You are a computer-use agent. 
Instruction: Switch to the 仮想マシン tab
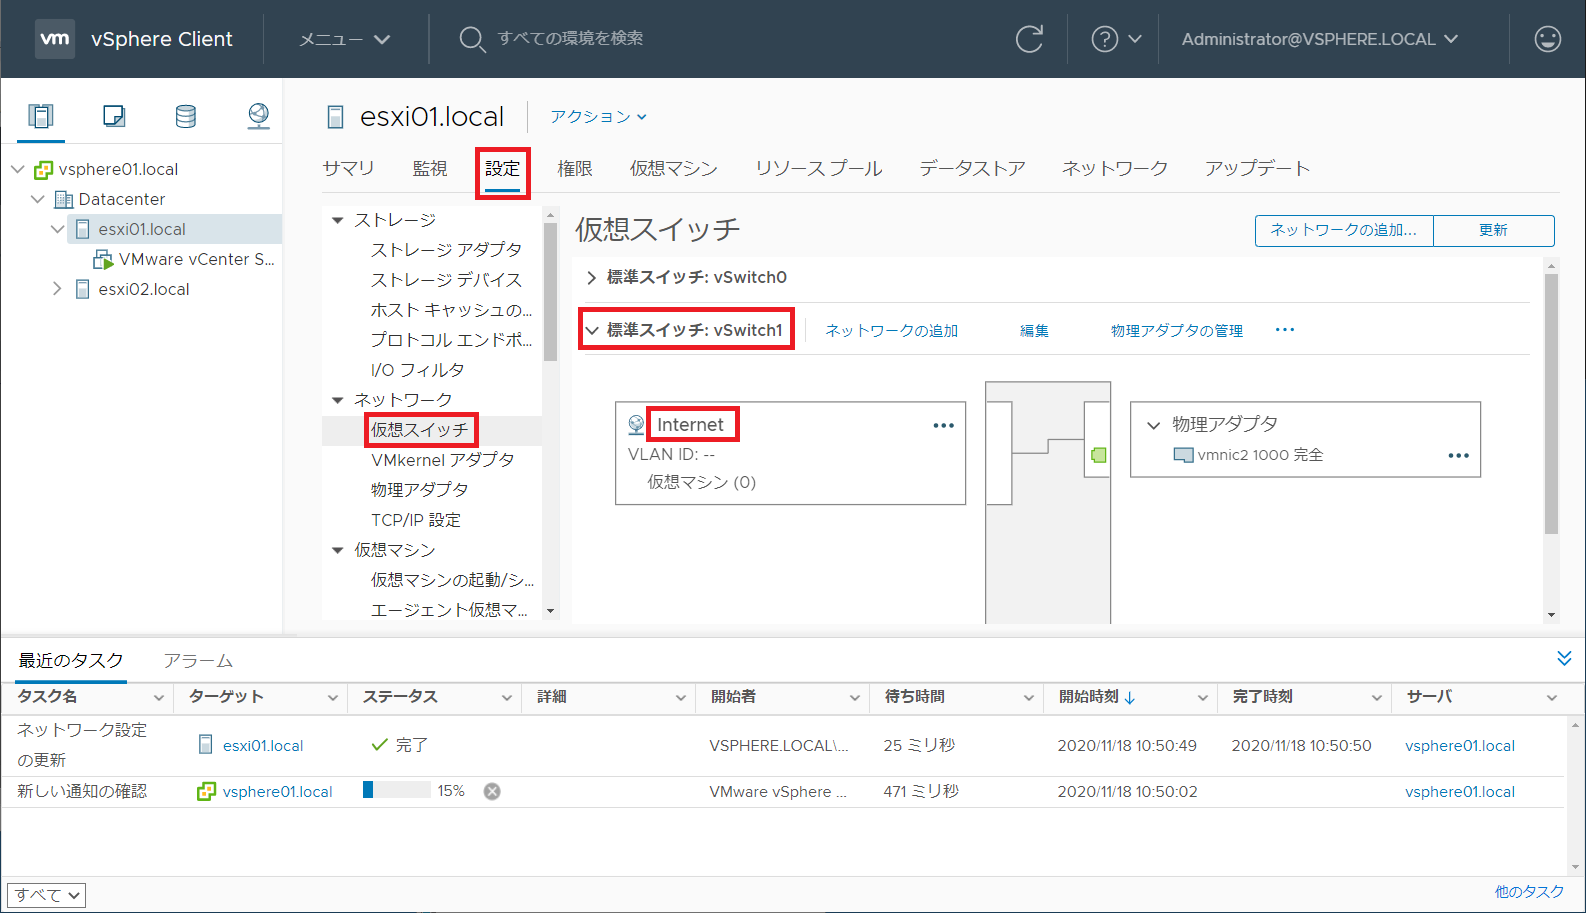pos(673,168)
